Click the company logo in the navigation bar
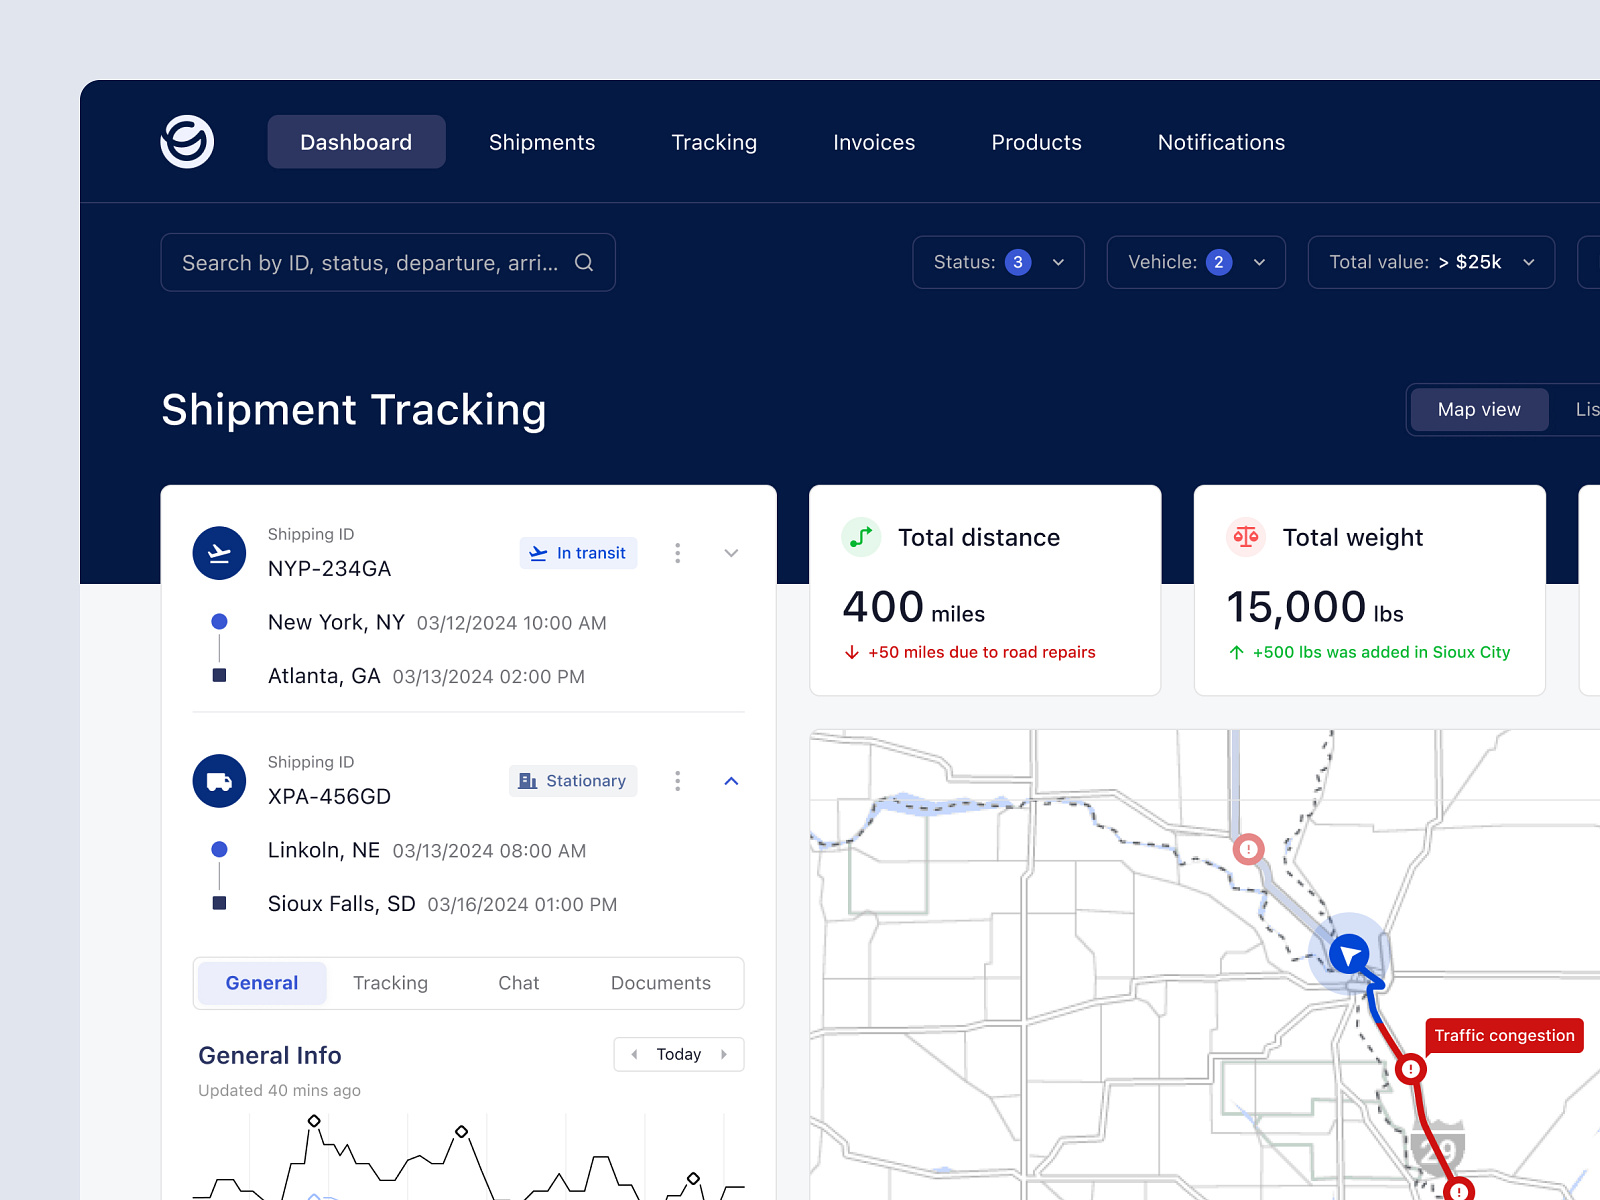 pyautogui.click(x=186, y=141)
